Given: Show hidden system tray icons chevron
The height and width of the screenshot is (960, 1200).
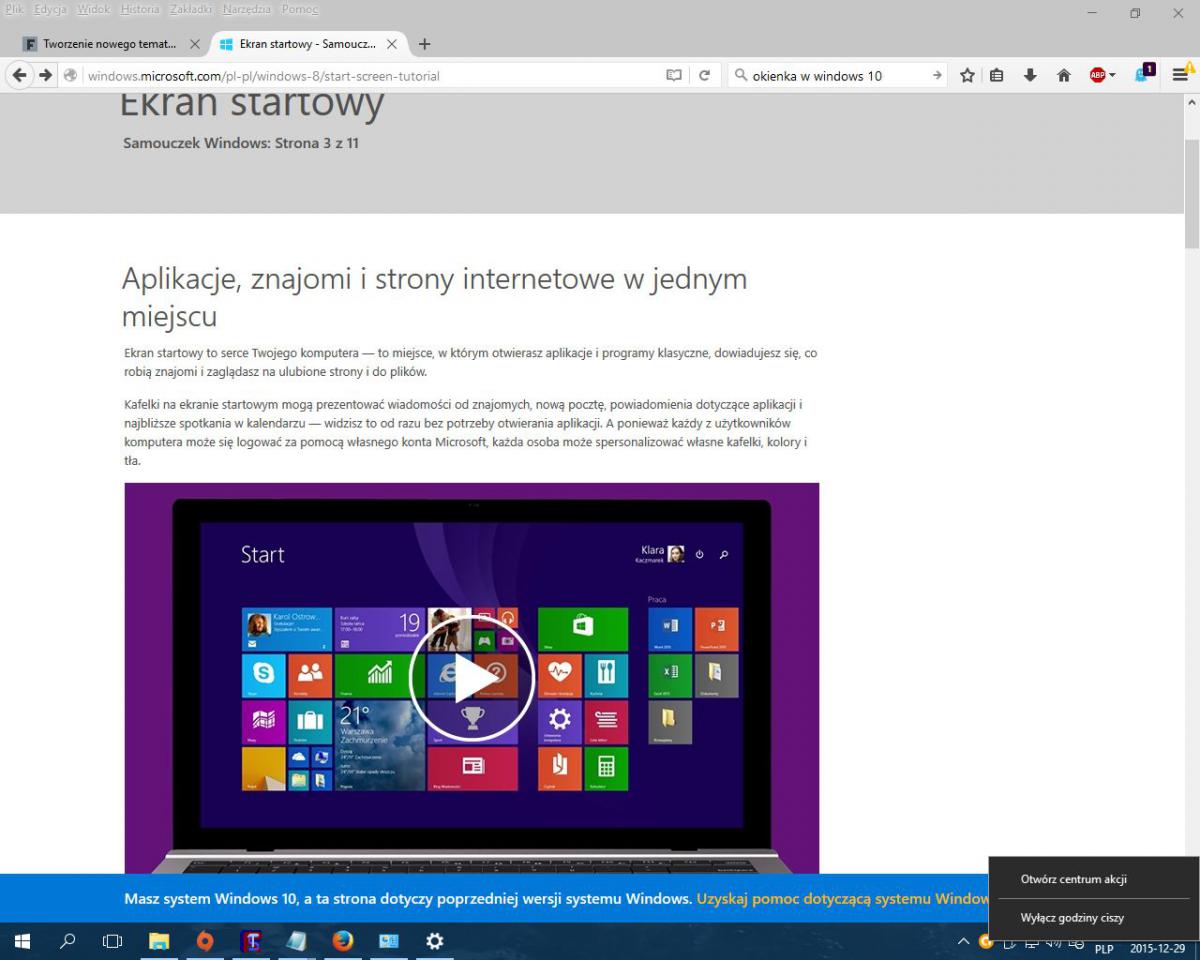Looking at the screenshot, I should (x=963, y=941).
